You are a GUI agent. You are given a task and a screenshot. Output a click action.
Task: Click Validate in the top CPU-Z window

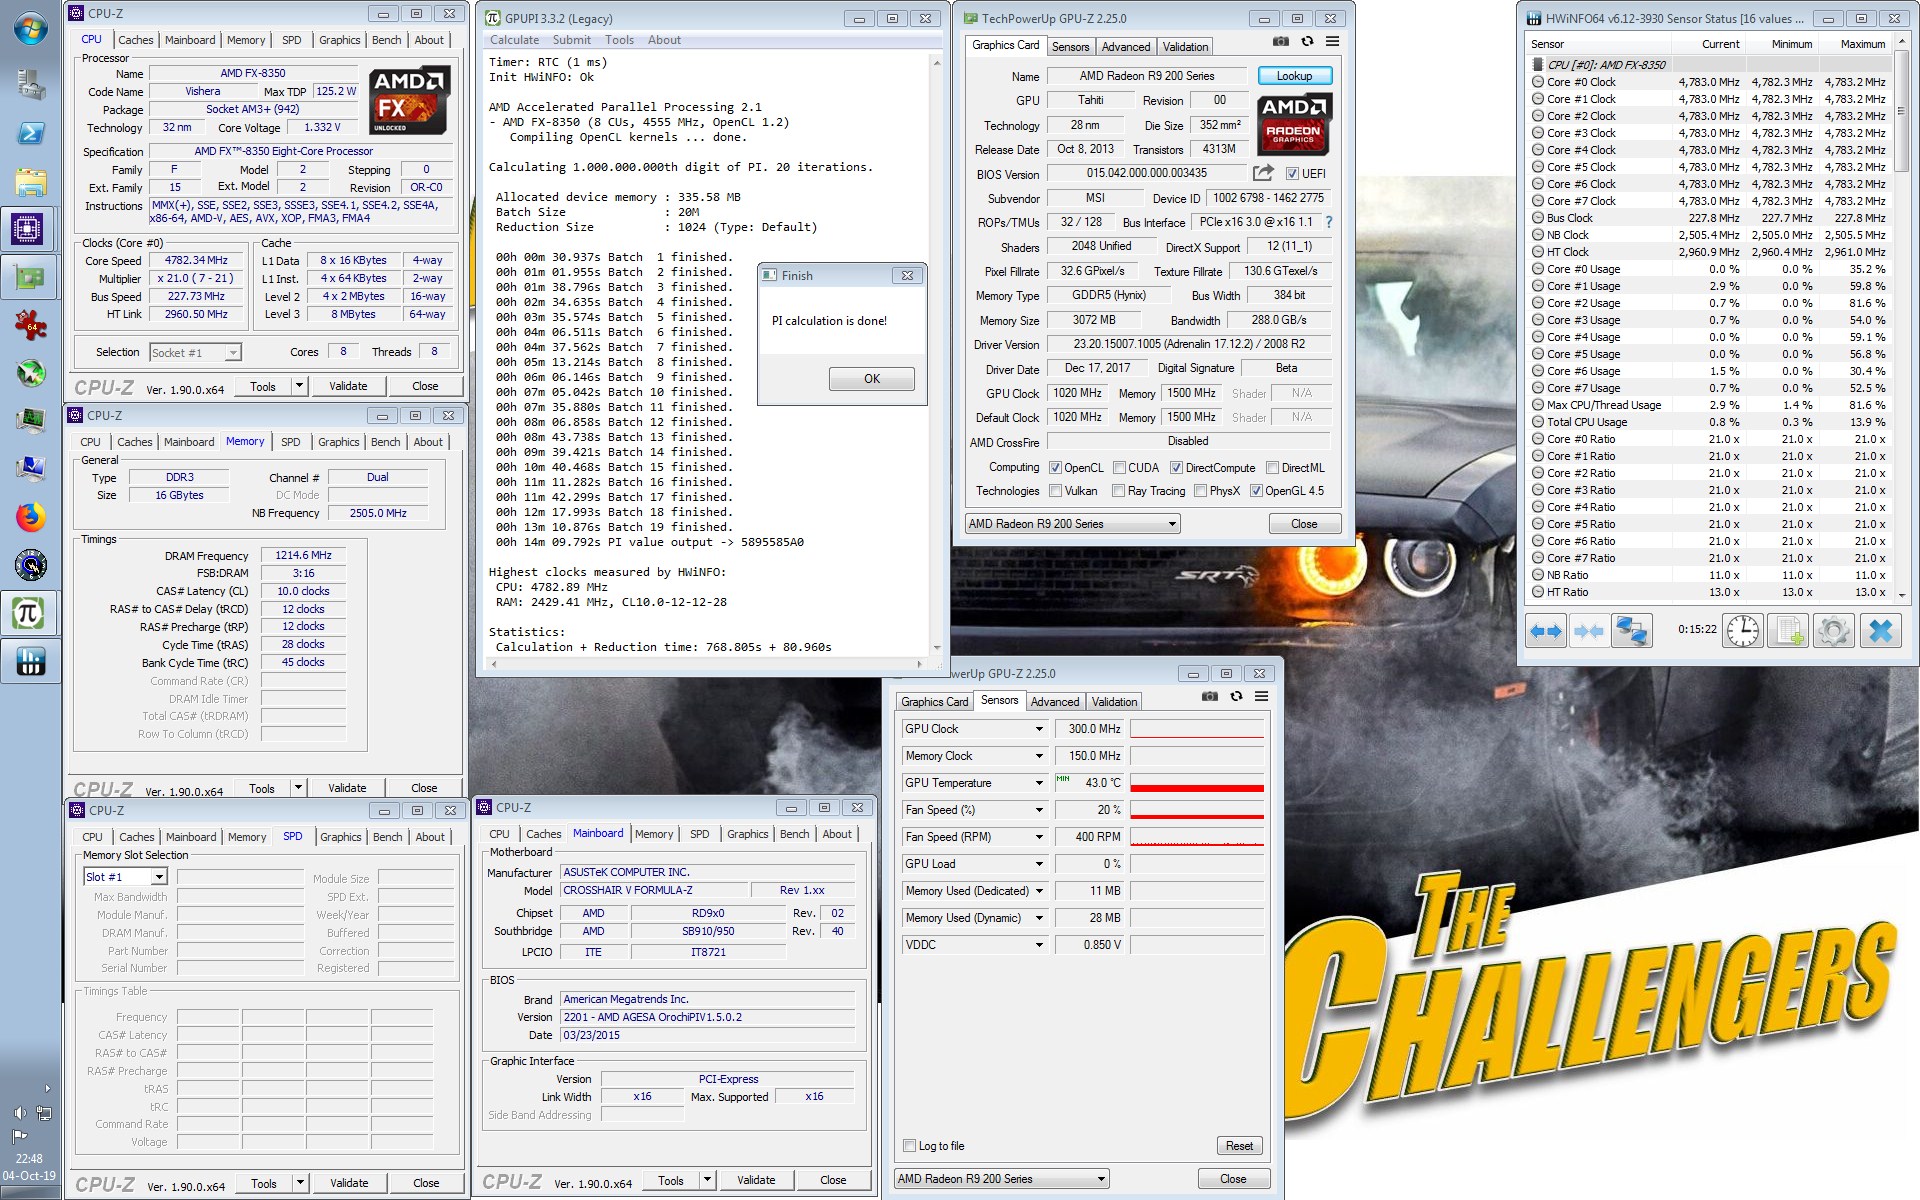[348, 386]
